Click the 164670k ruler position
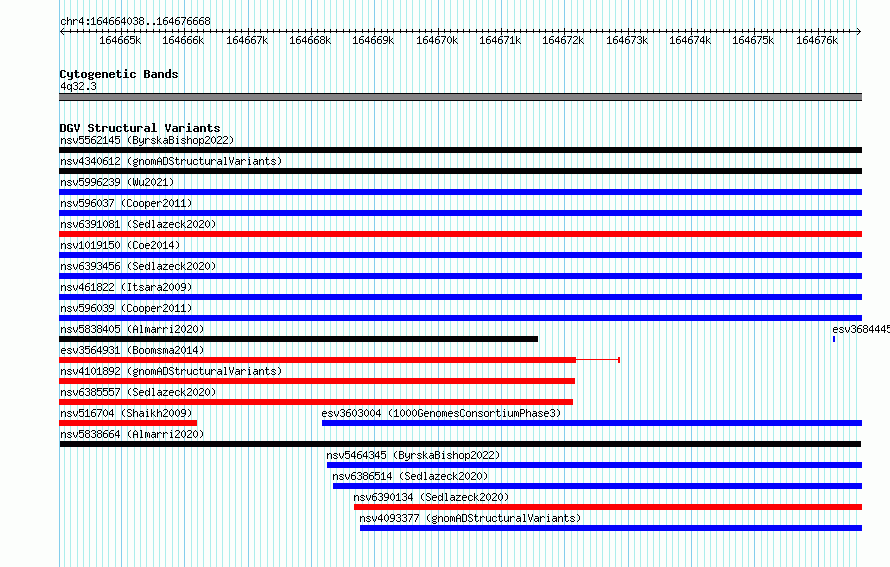This screenshot has height=567, width=890. coord(437,40)
